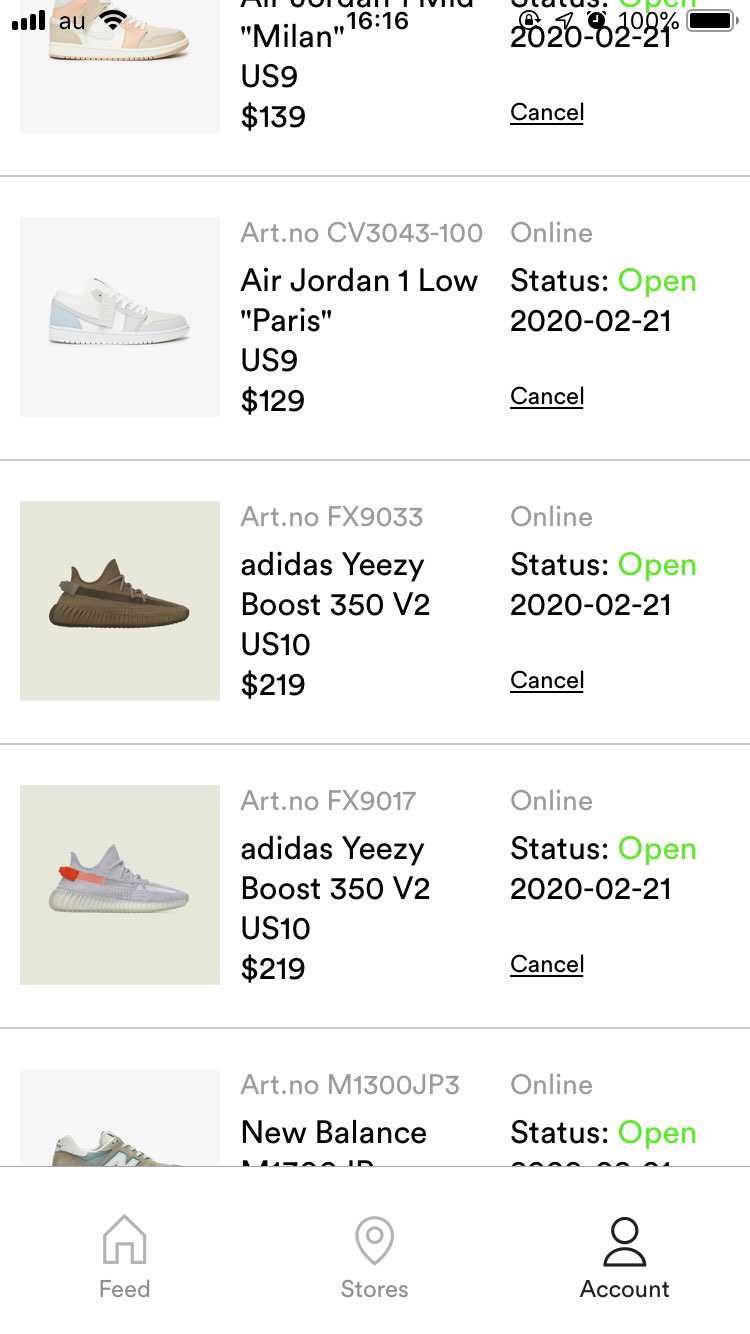Cancel the Air Jordan 1 Low Paris order

click(x=547, y=396)
